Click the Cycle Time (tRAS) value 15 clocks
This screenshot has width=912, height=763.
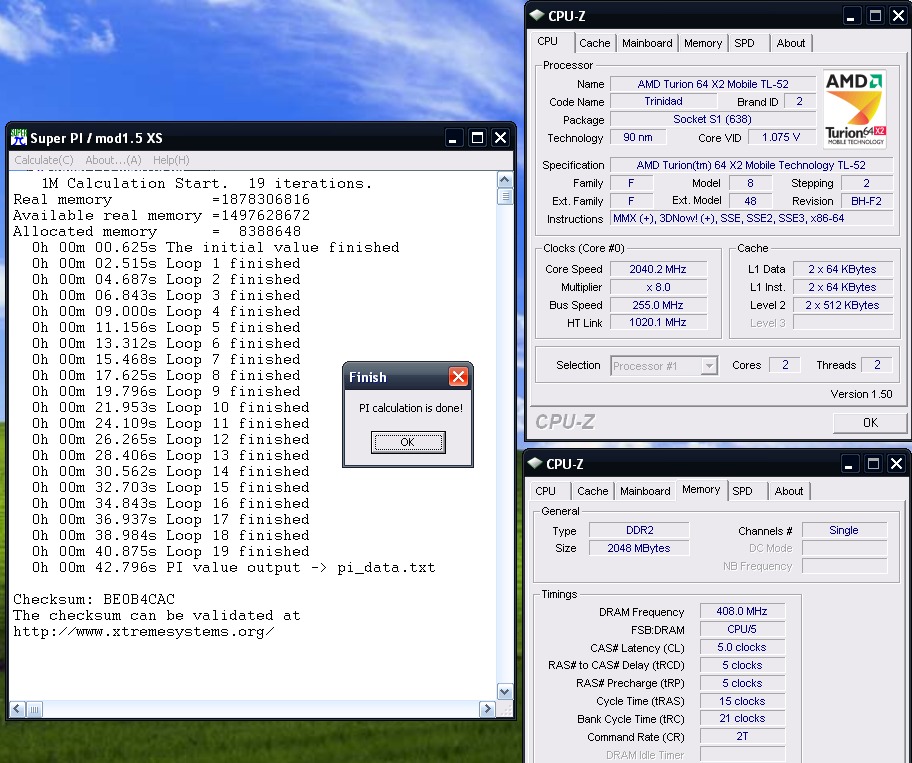[x=742, y=701]
